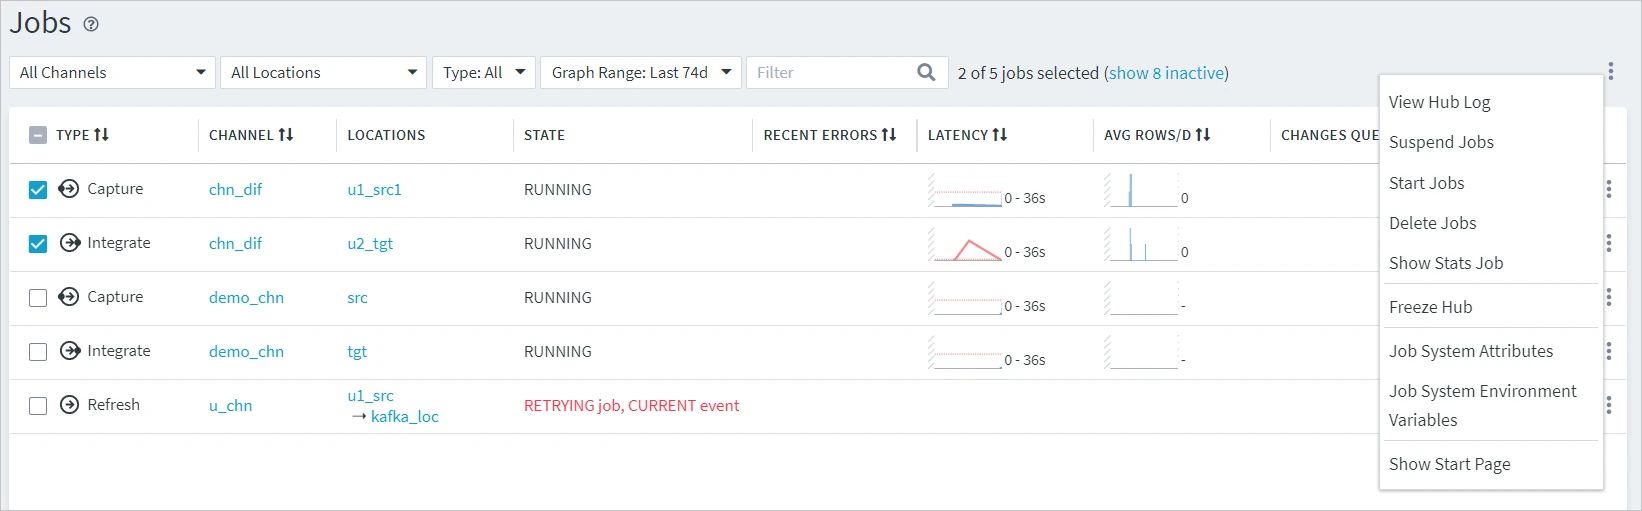Sort by Recent Errors column arrows
The width and height of the screenshot is (1642, 511).
click(889, 135)
